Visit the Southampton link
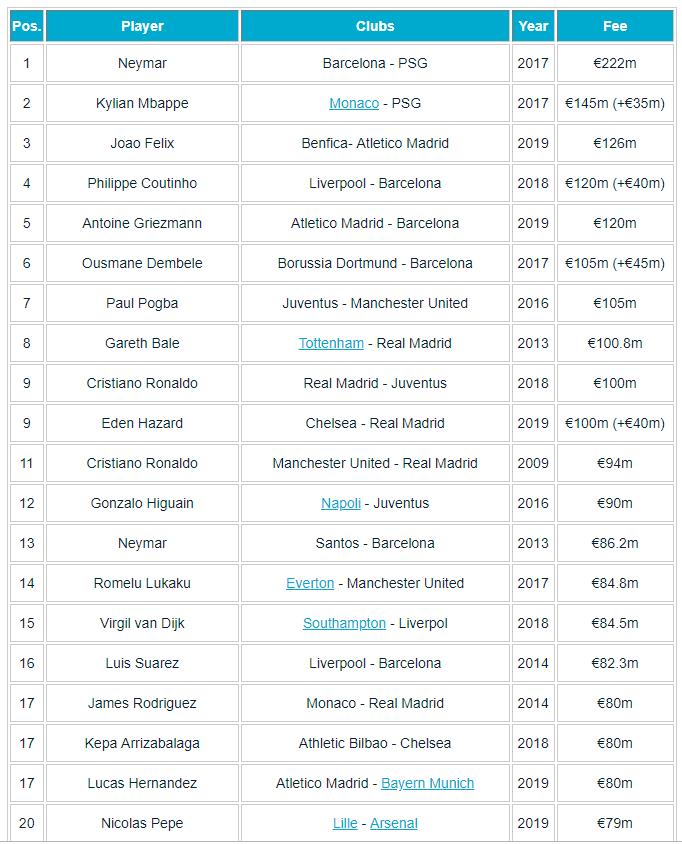The height and width of the screenshot is (844, 682). pos(344,623)
